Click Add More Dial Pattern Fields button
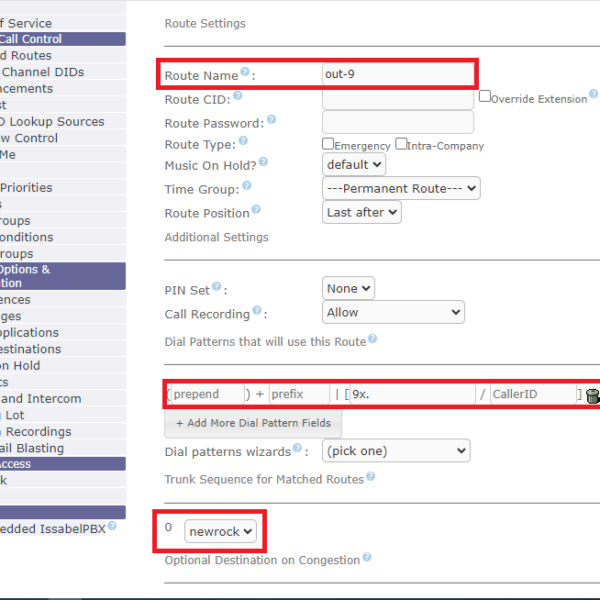 [x=253, y=423]
